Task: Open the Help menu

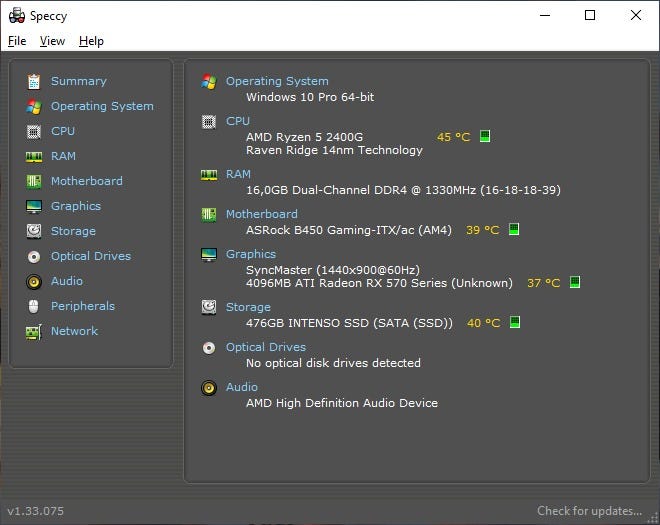Action: [x=91, y=41]
